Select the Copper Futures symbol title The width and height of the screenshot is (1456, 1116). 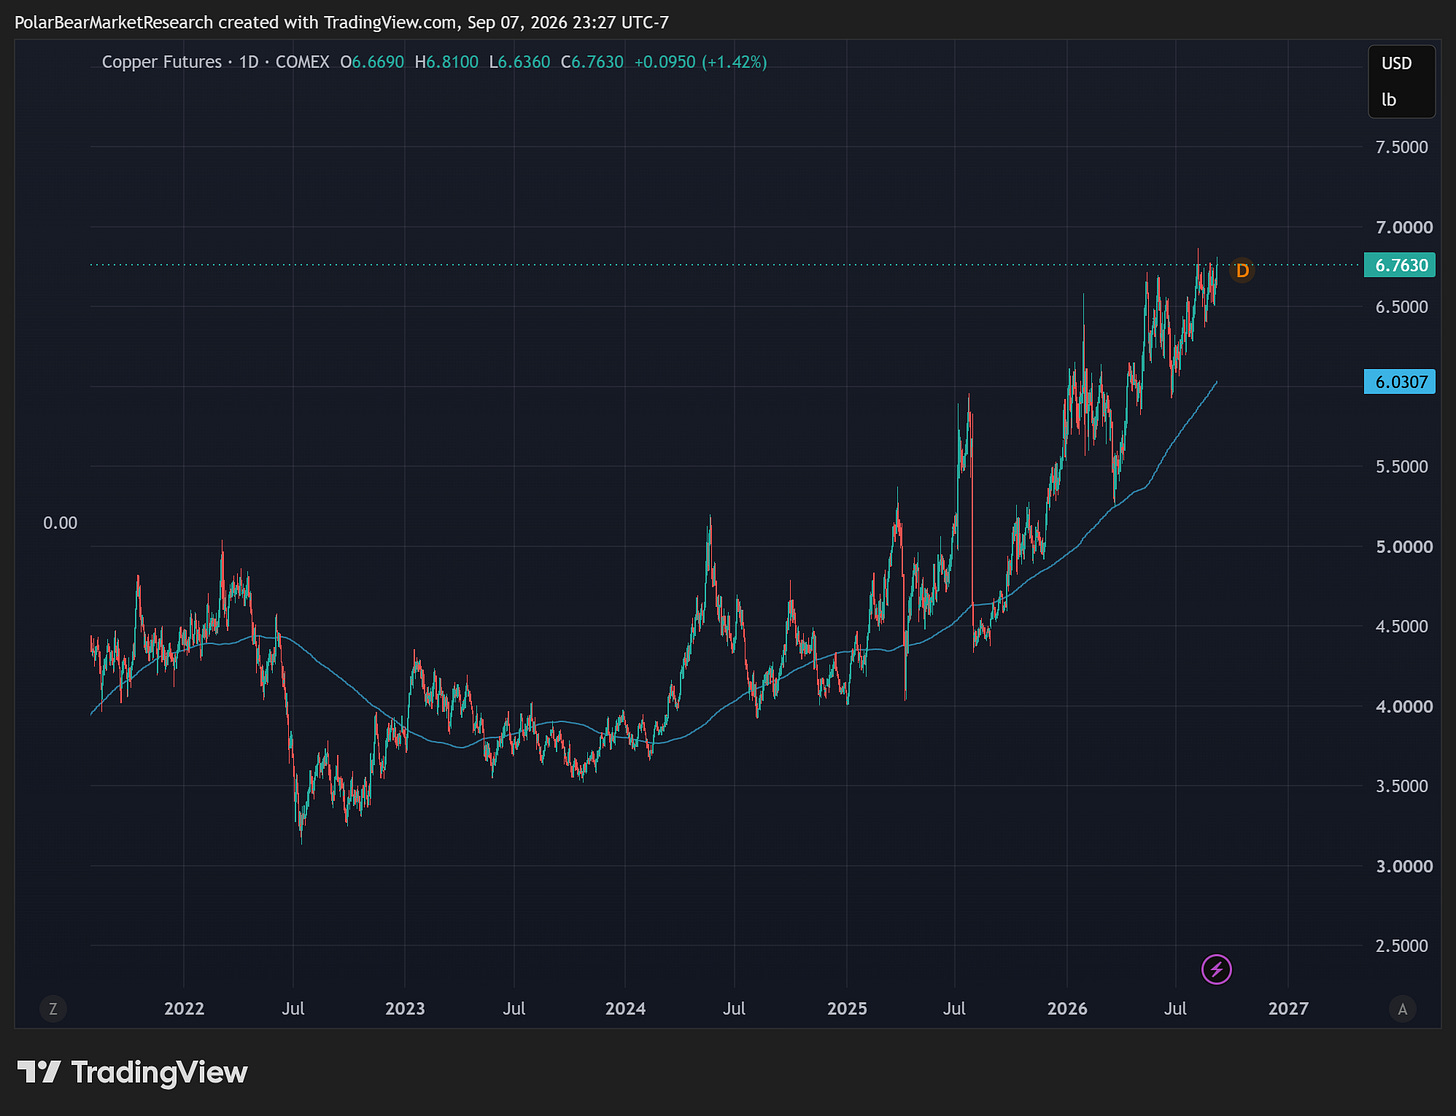pos(162,62)
